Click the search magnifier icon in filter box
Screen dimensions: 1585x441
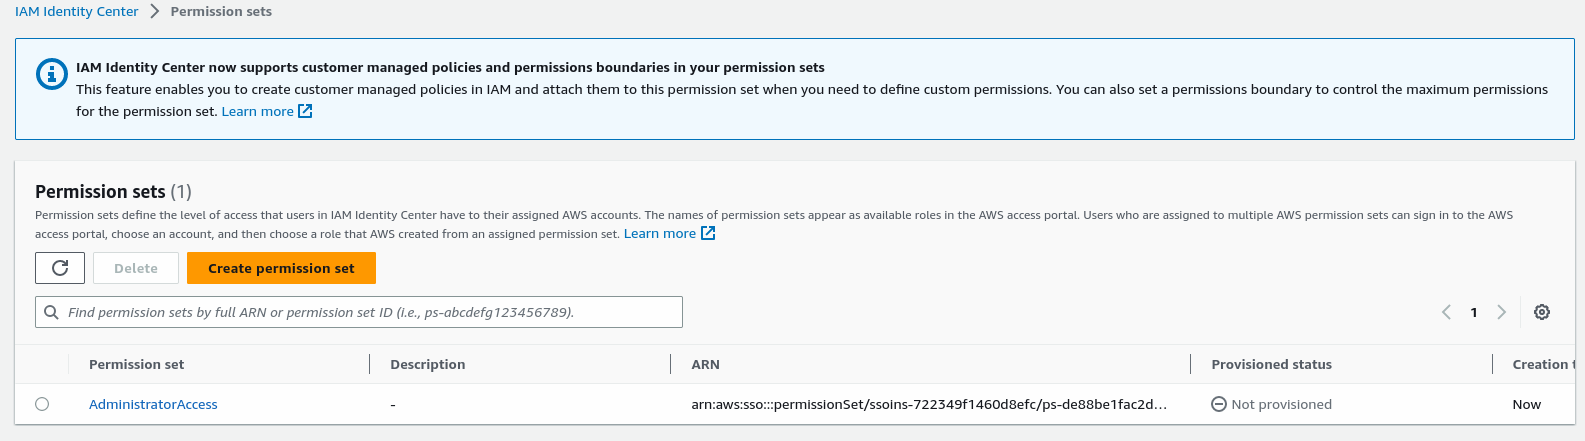(52, 312)
